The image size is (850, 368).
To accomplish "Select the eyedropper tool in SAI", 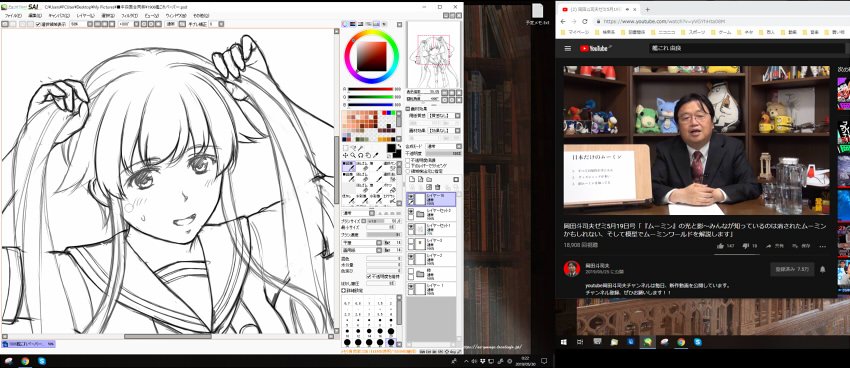I will click(376, 155).
